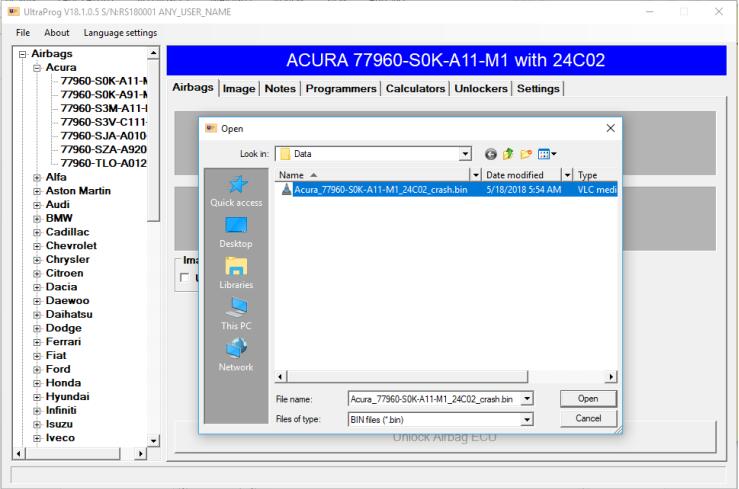Viewport: 739px width, 489px height.
Task: Select Desktop in places sidebar
Action: coord(236,232)
